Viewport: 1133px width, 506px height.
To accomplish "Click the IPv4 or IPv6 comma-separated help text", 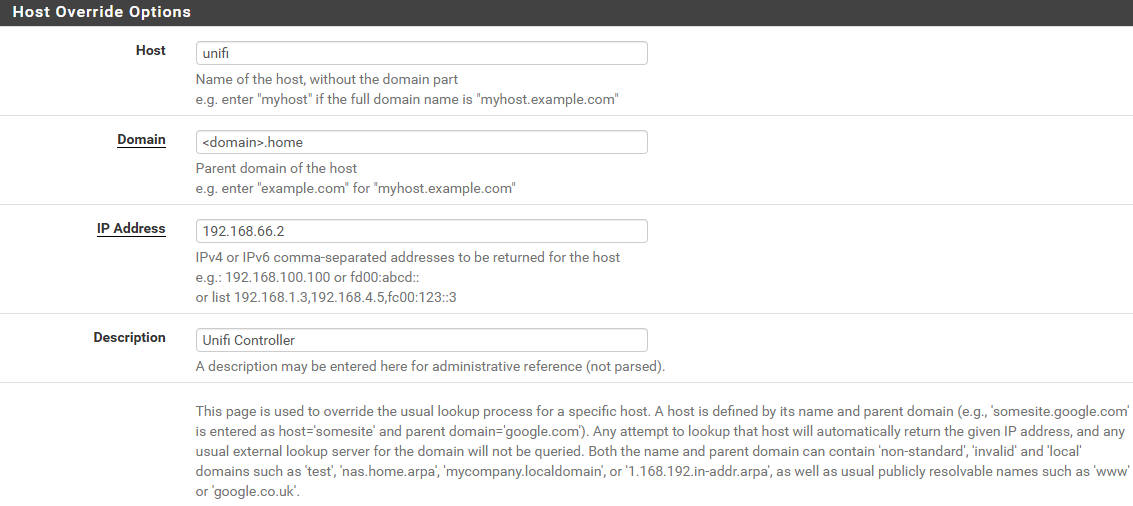I will pos(408,257).
